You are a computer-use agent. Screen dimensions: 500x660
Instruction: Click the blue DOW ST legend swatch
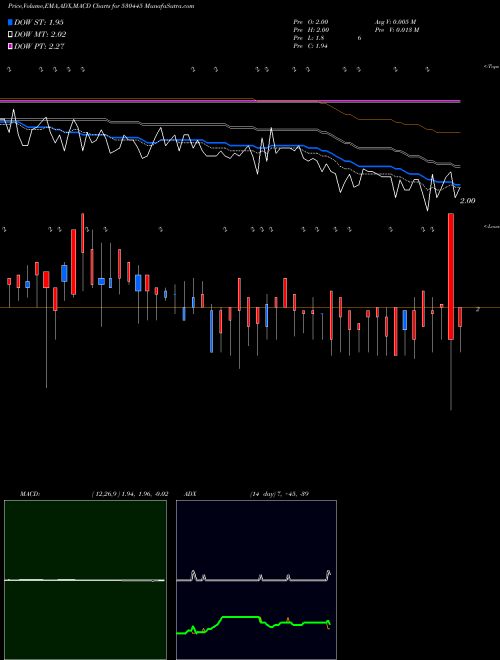click(10, 22)
